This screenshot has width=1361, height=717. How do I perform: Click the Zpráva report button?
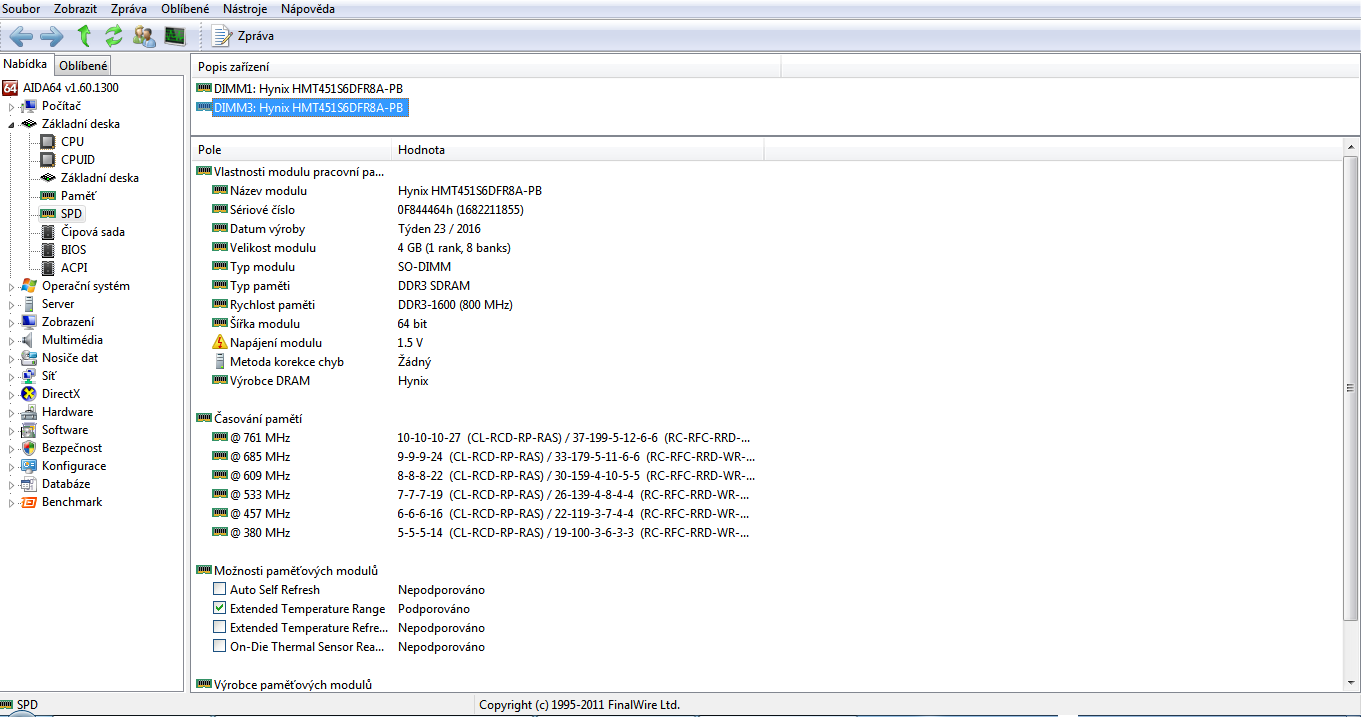point(243,36)
